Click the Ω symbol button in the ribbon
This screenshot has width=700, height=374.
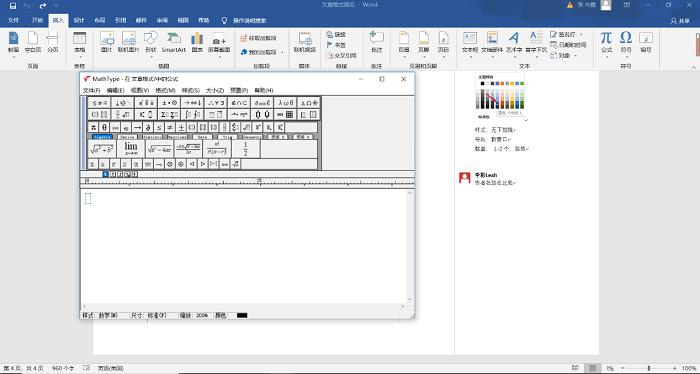pos(626,42)
